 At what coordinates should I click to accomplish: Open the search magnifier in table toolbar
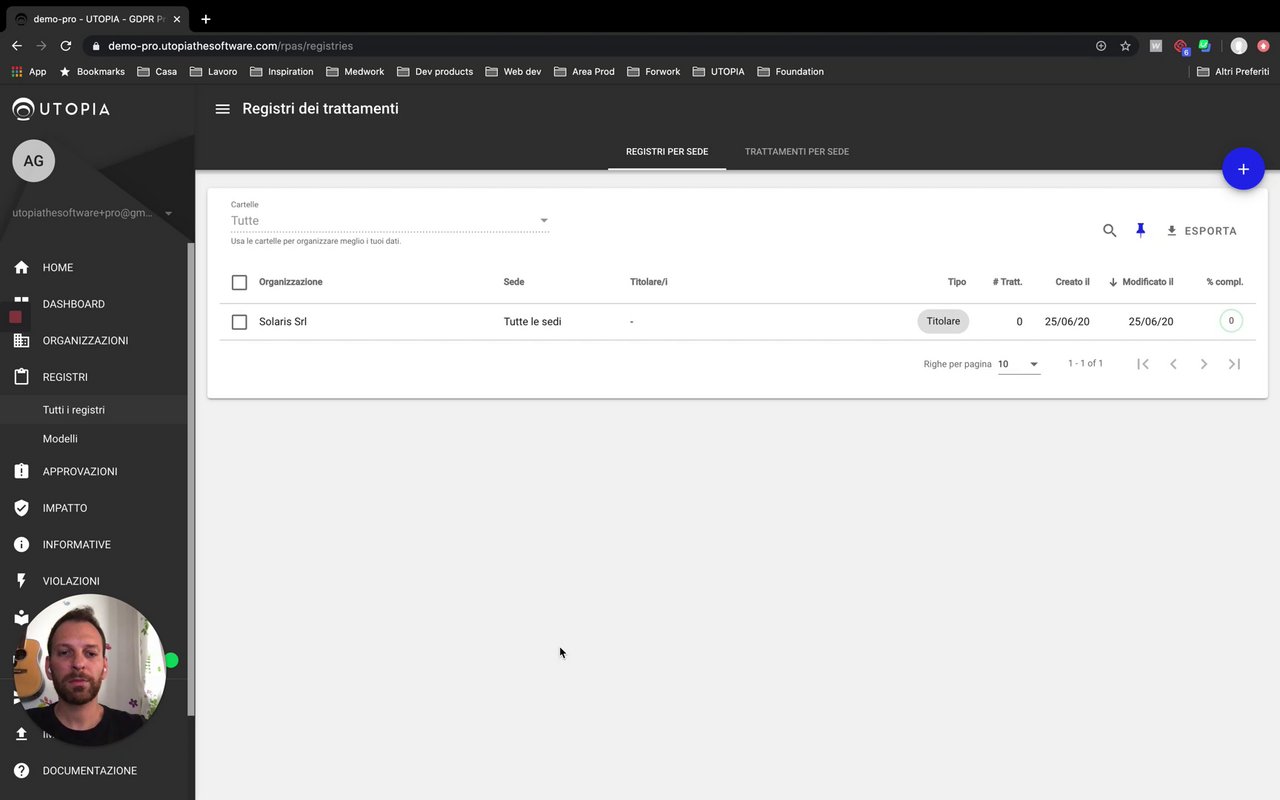point(1109,231)
